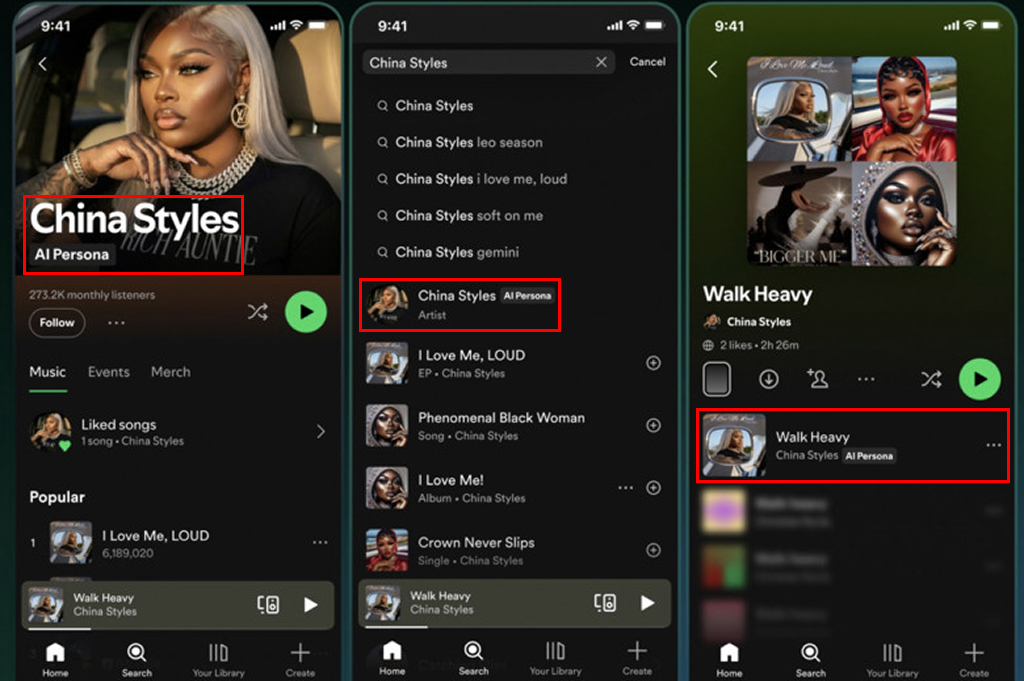Tap Home in artist page bottom bar
1024x681 pixels.
[56, 659]
